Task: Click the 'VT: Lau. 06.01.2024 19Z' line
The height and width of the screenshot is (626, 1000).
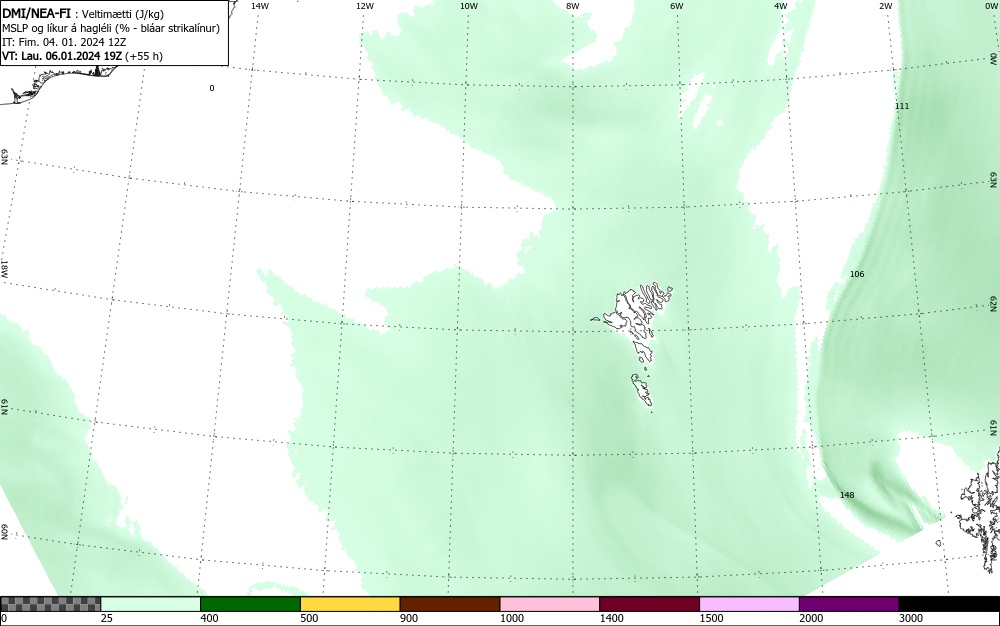Action: [82, 56]
